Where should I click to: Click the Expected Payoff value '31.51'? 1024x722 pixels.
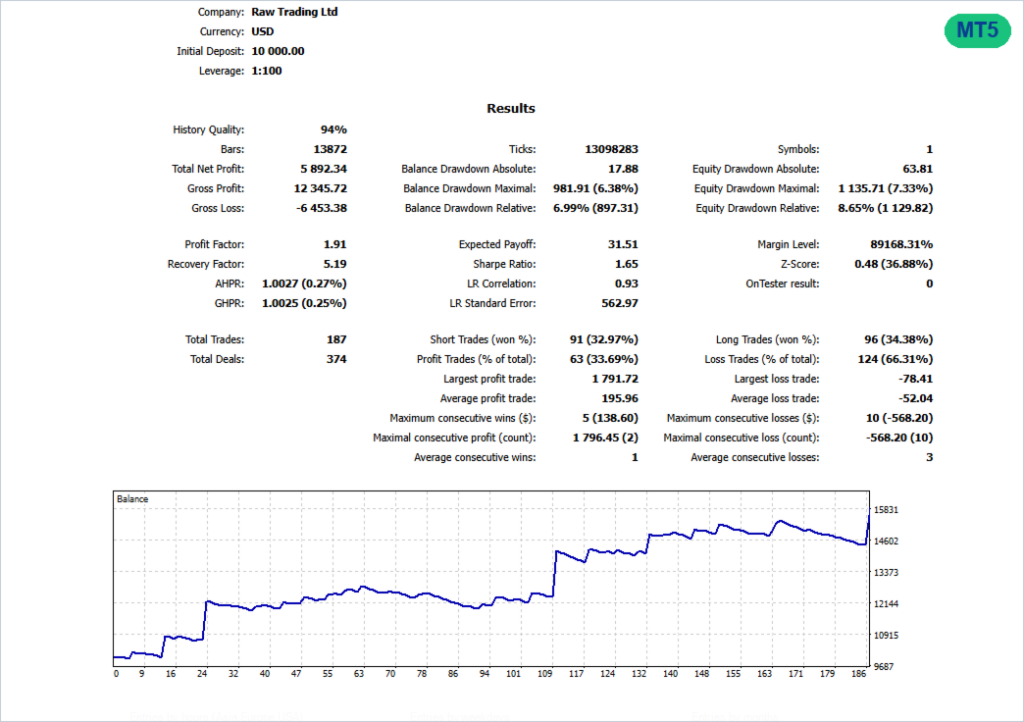click(x=623, y=244)
